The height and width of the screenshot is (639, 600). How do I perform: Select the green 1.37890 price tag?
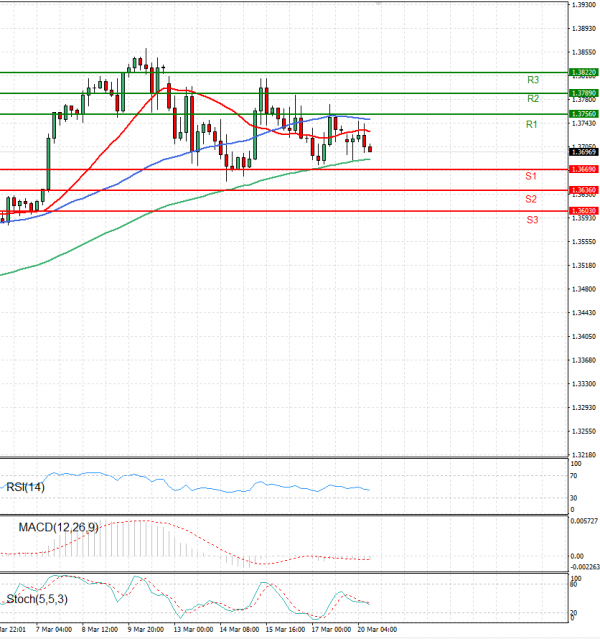click(x=583, y=93)
